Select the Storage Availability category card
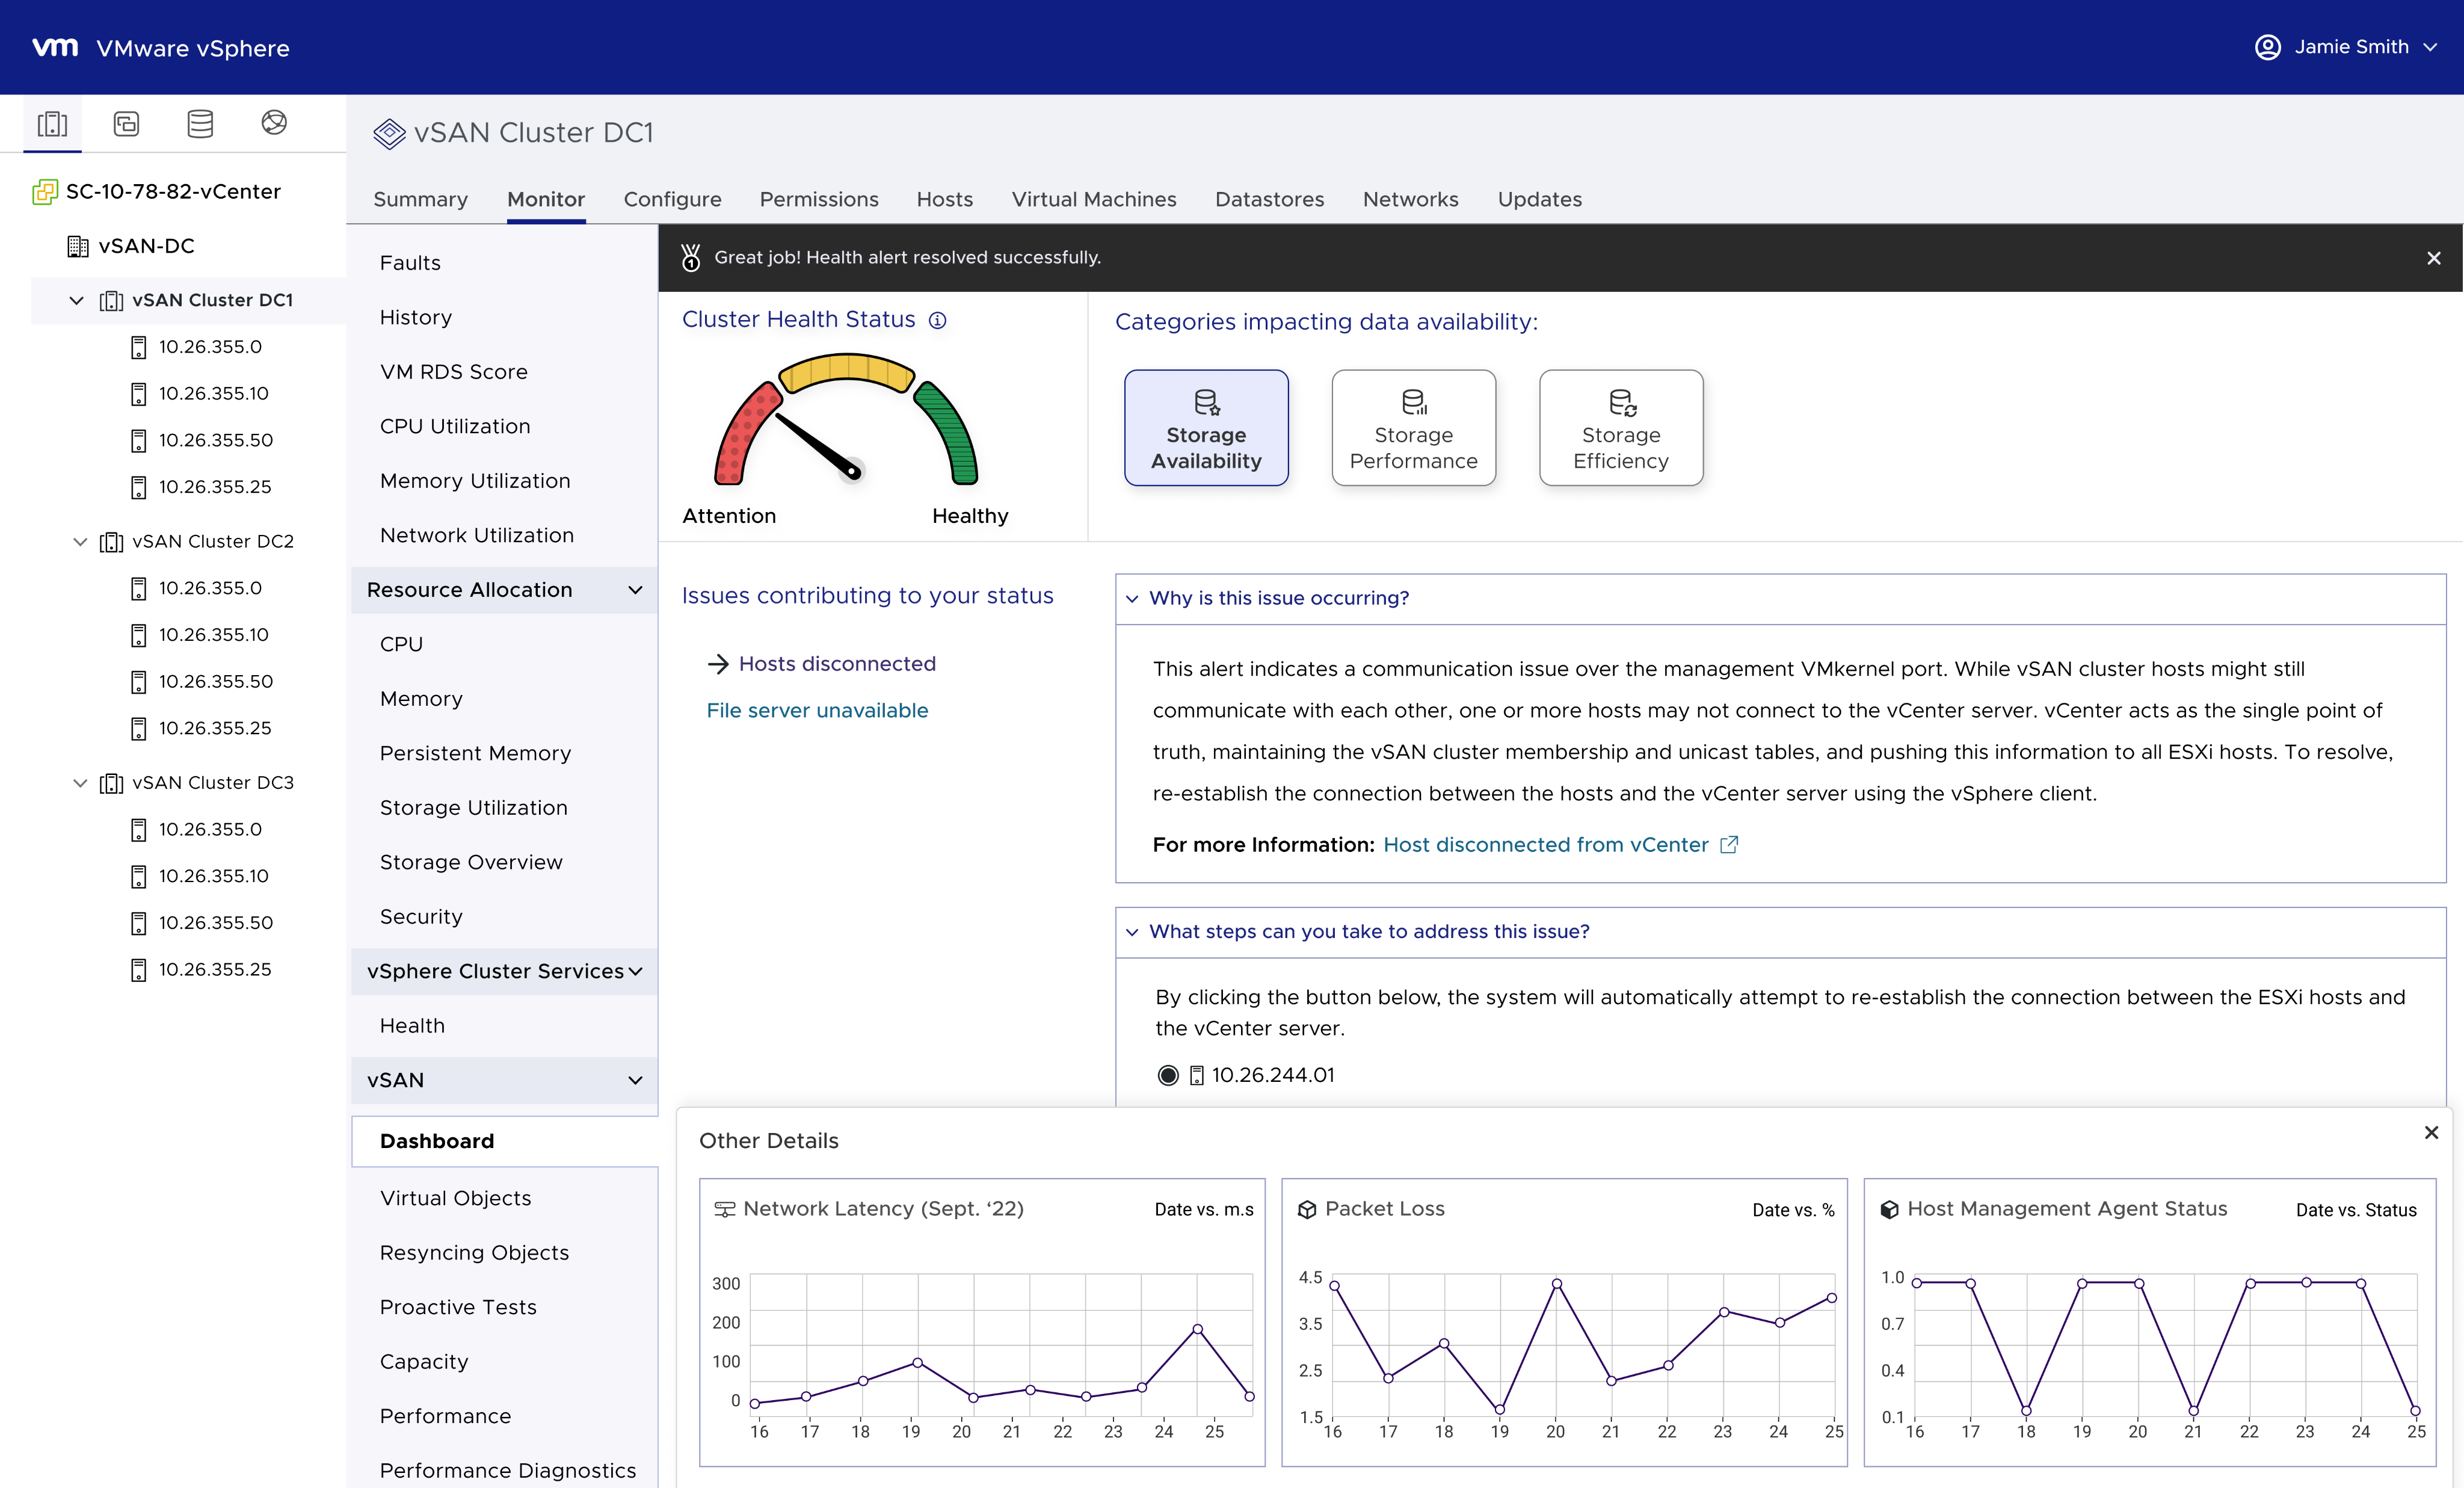 pos(1206,428)
